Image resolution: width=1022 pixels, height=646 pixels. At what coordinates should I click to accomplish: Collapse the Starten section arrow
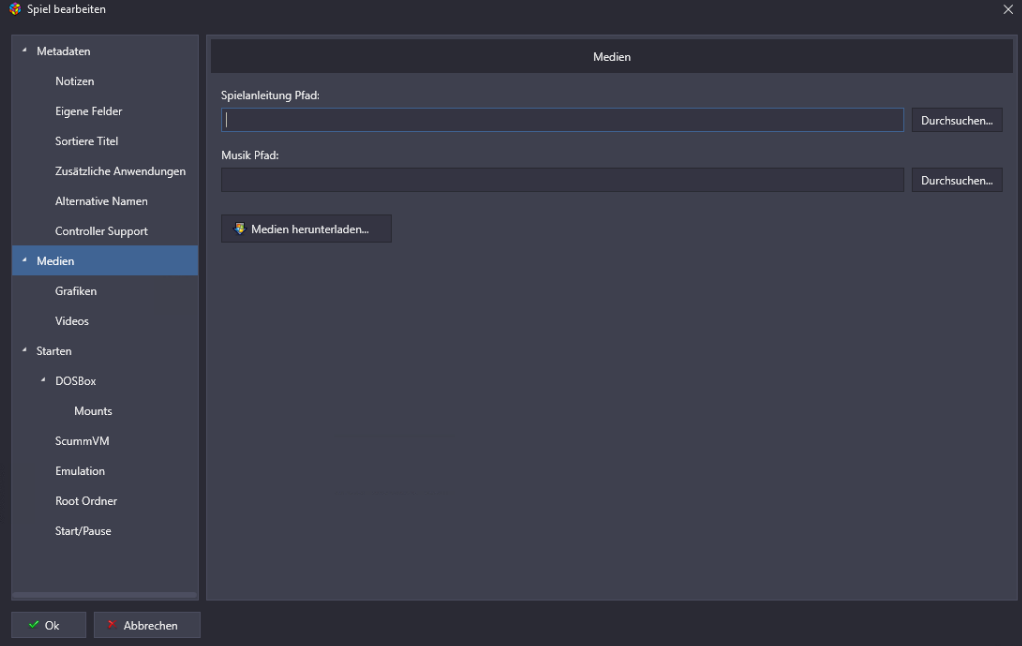click(25, 351)
